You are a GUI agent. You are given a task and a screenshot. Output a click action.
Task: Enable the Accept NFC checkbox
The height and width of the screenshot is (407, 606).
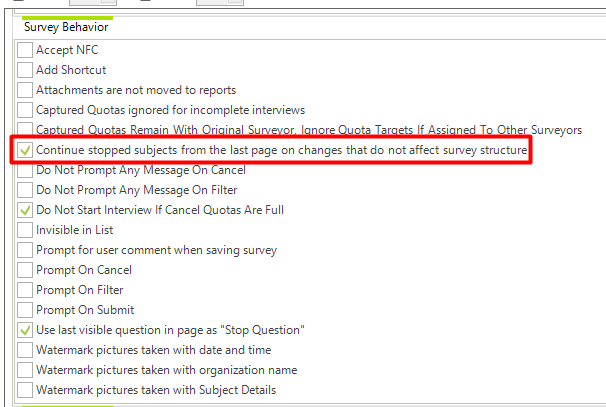(x=25, y=50)
